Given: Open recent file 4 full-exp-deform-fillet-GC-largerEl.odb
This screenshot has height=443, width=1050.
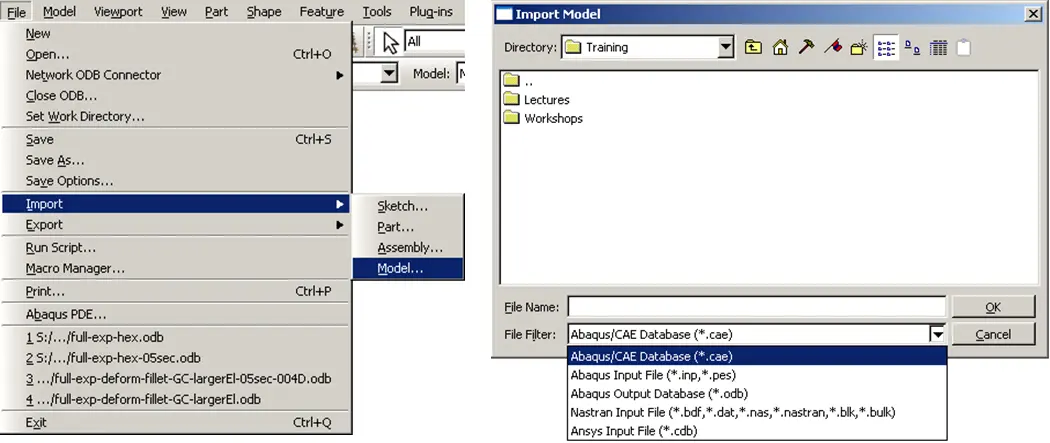Looking at the screenshot, I should point(175,400).
